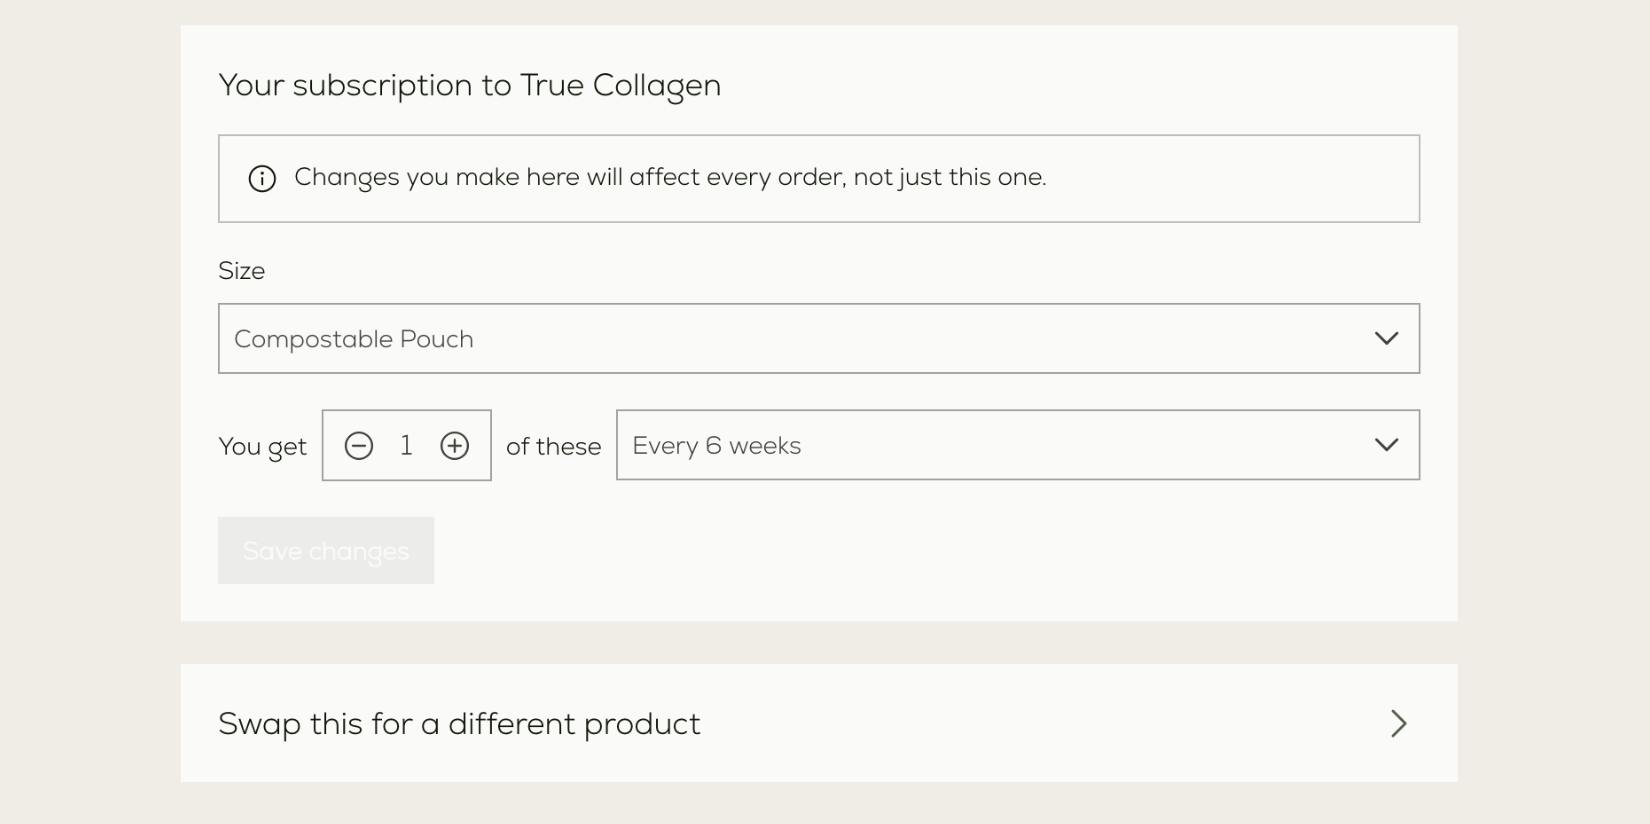Viewport: 1650px width, 824px height.
Task: Open Swap this for a different product
Action: [x=819, y=723]
